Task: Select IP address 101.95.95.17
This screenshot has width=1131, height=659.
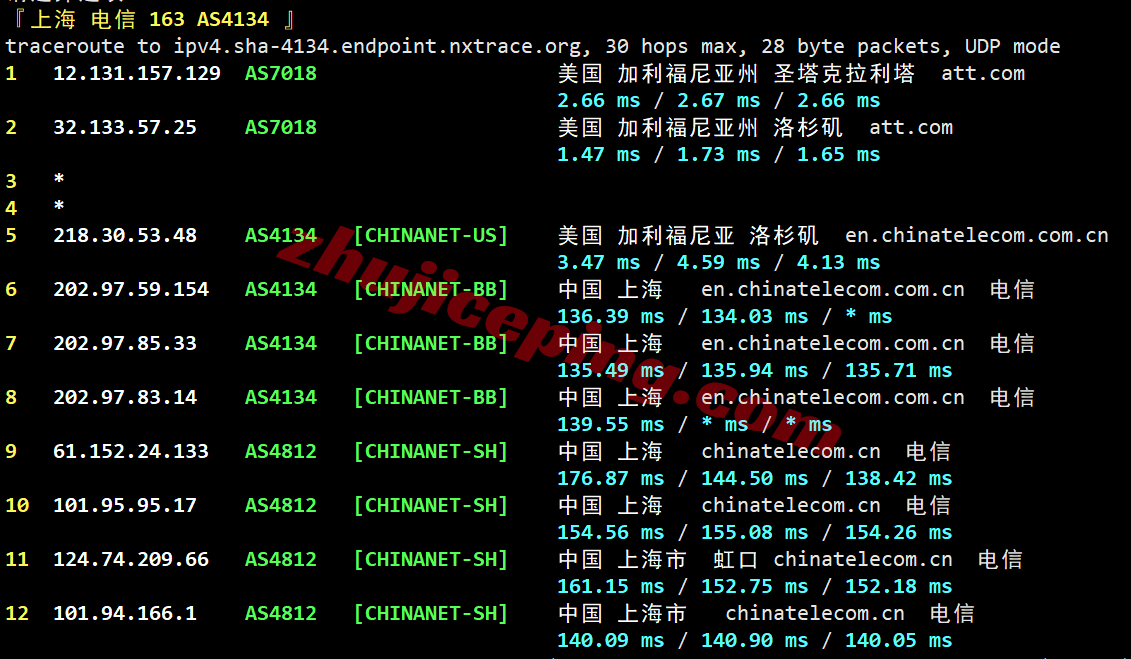Action: [x=125, y=506]
